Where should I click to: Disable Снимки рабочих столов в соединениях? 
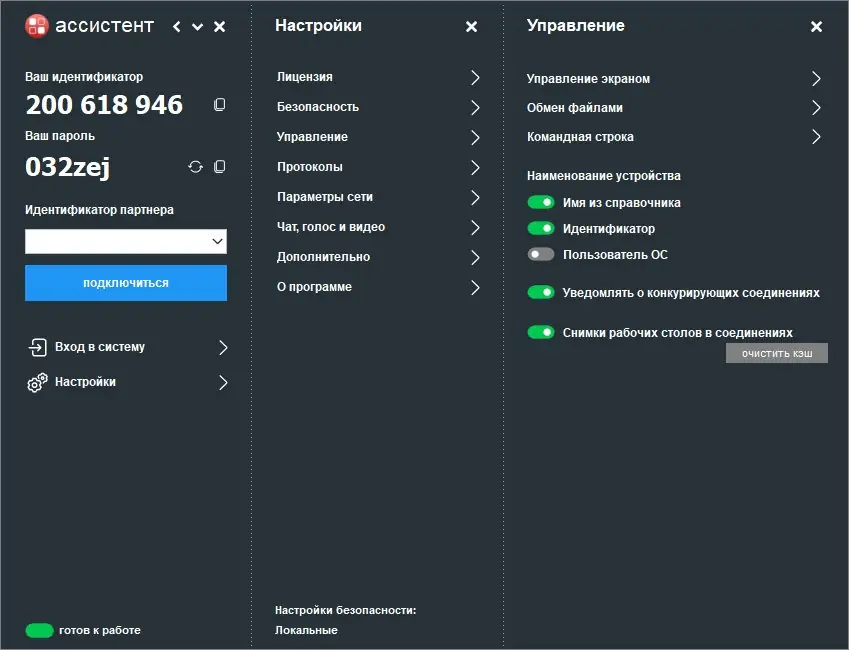point(541,331)
